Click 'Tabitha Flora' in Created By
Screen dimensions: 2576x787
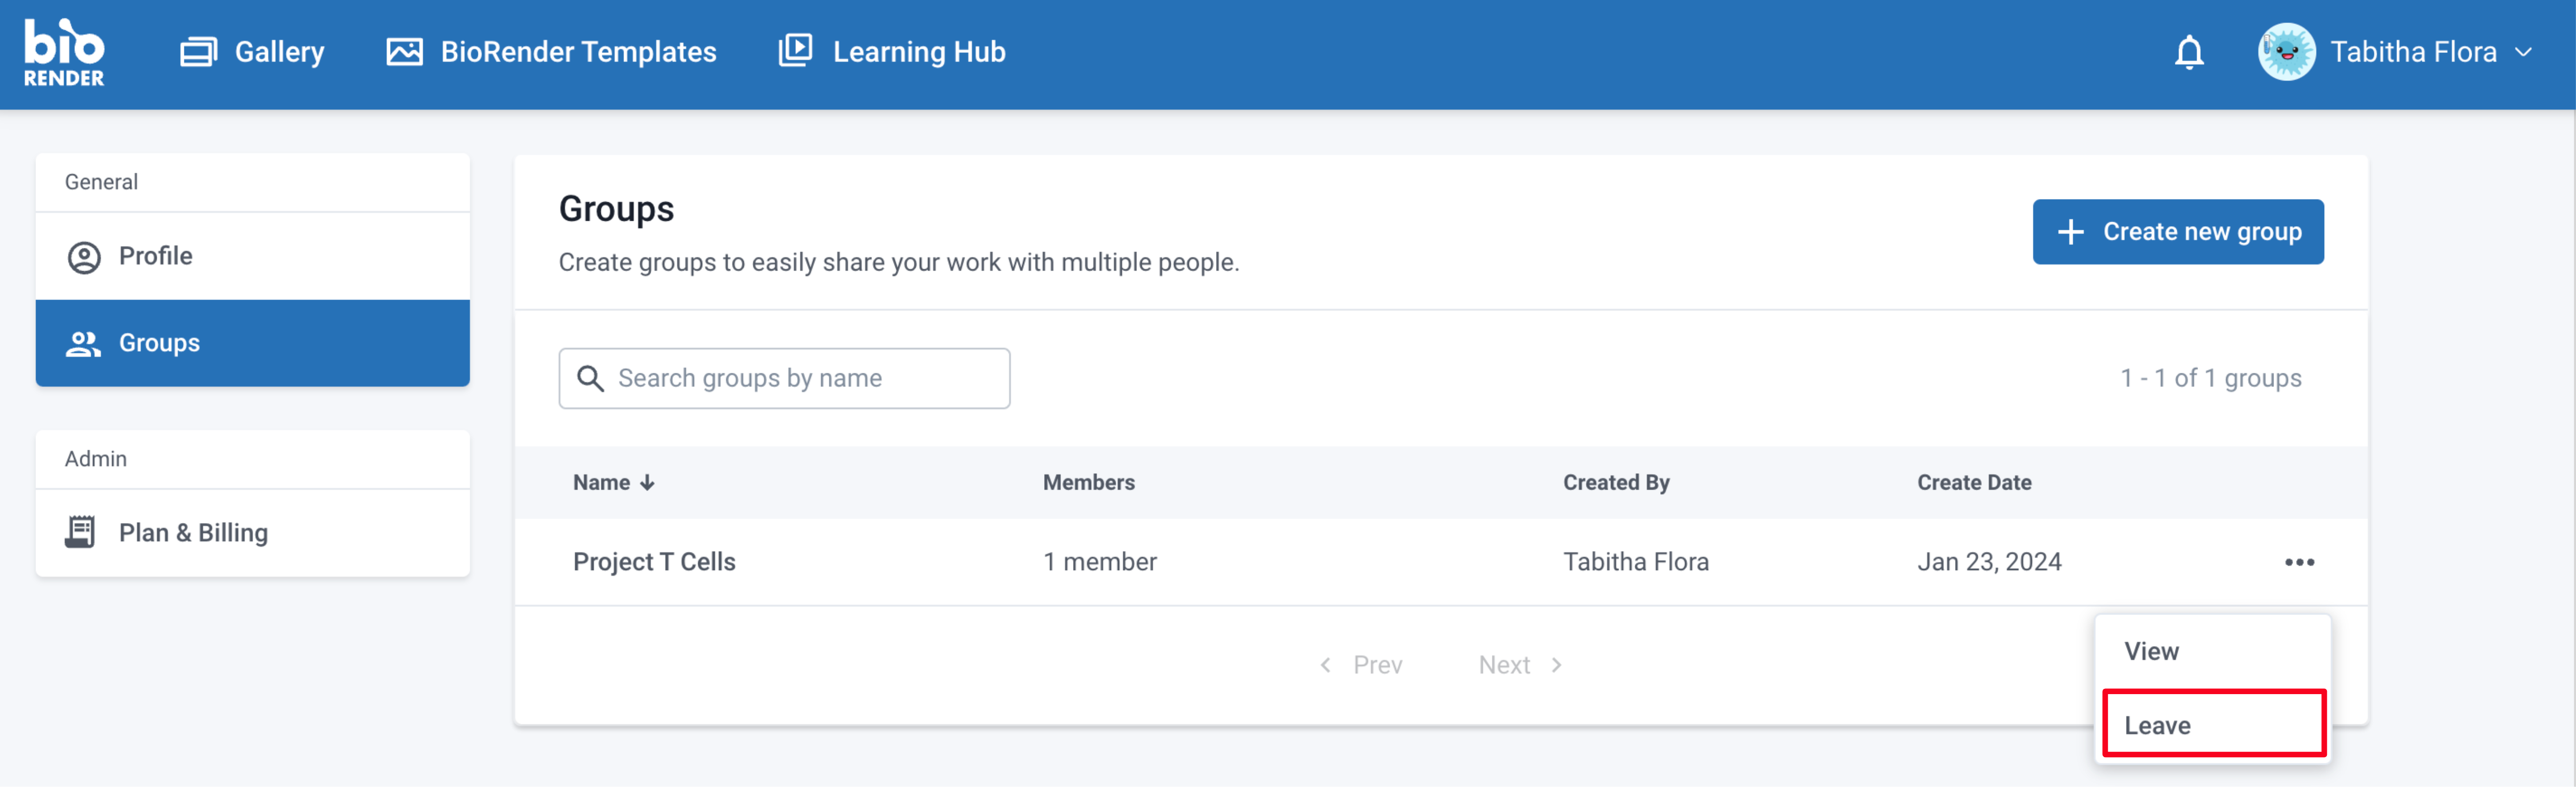(x=1636, y=562)
